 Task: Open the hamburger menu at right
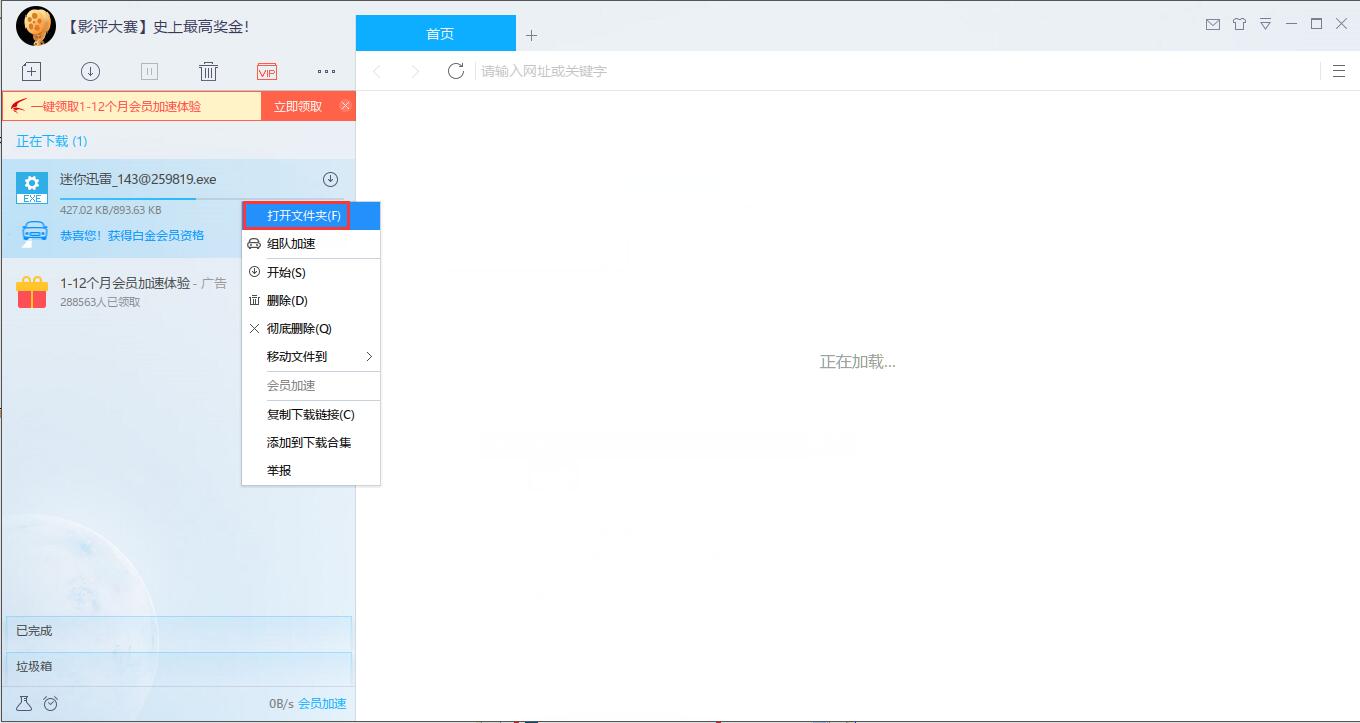click(x=1339, y=71)
